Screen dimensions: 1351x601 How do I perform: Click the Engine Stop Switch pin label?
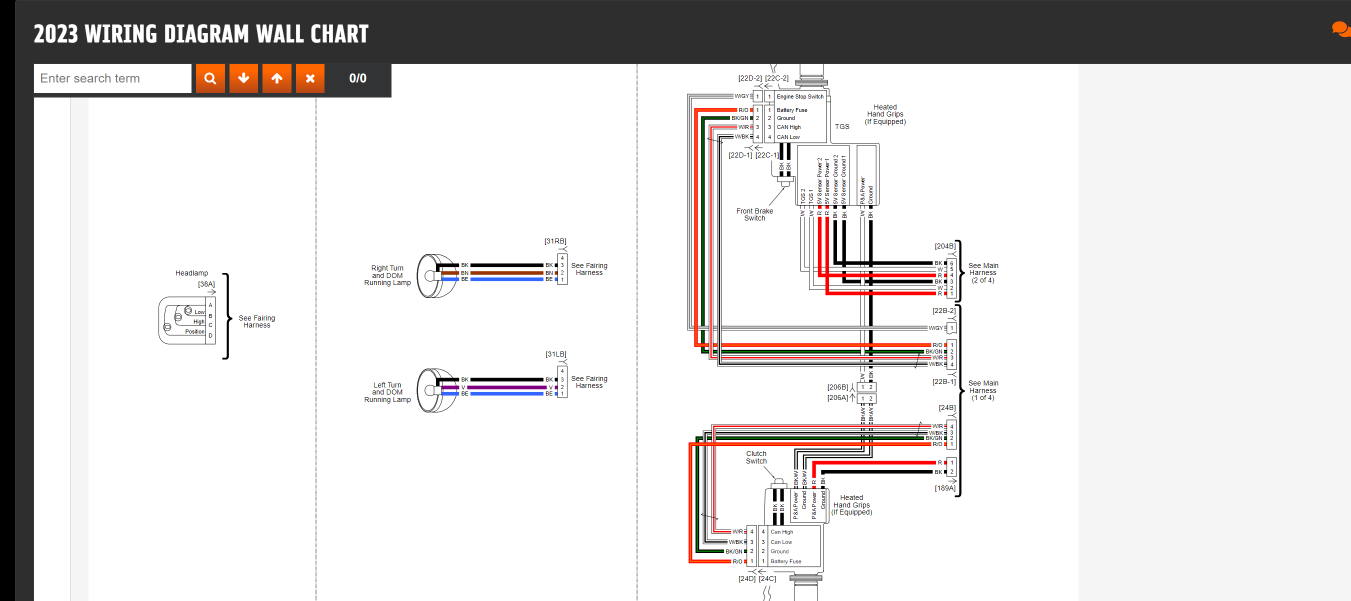[800, 96]
